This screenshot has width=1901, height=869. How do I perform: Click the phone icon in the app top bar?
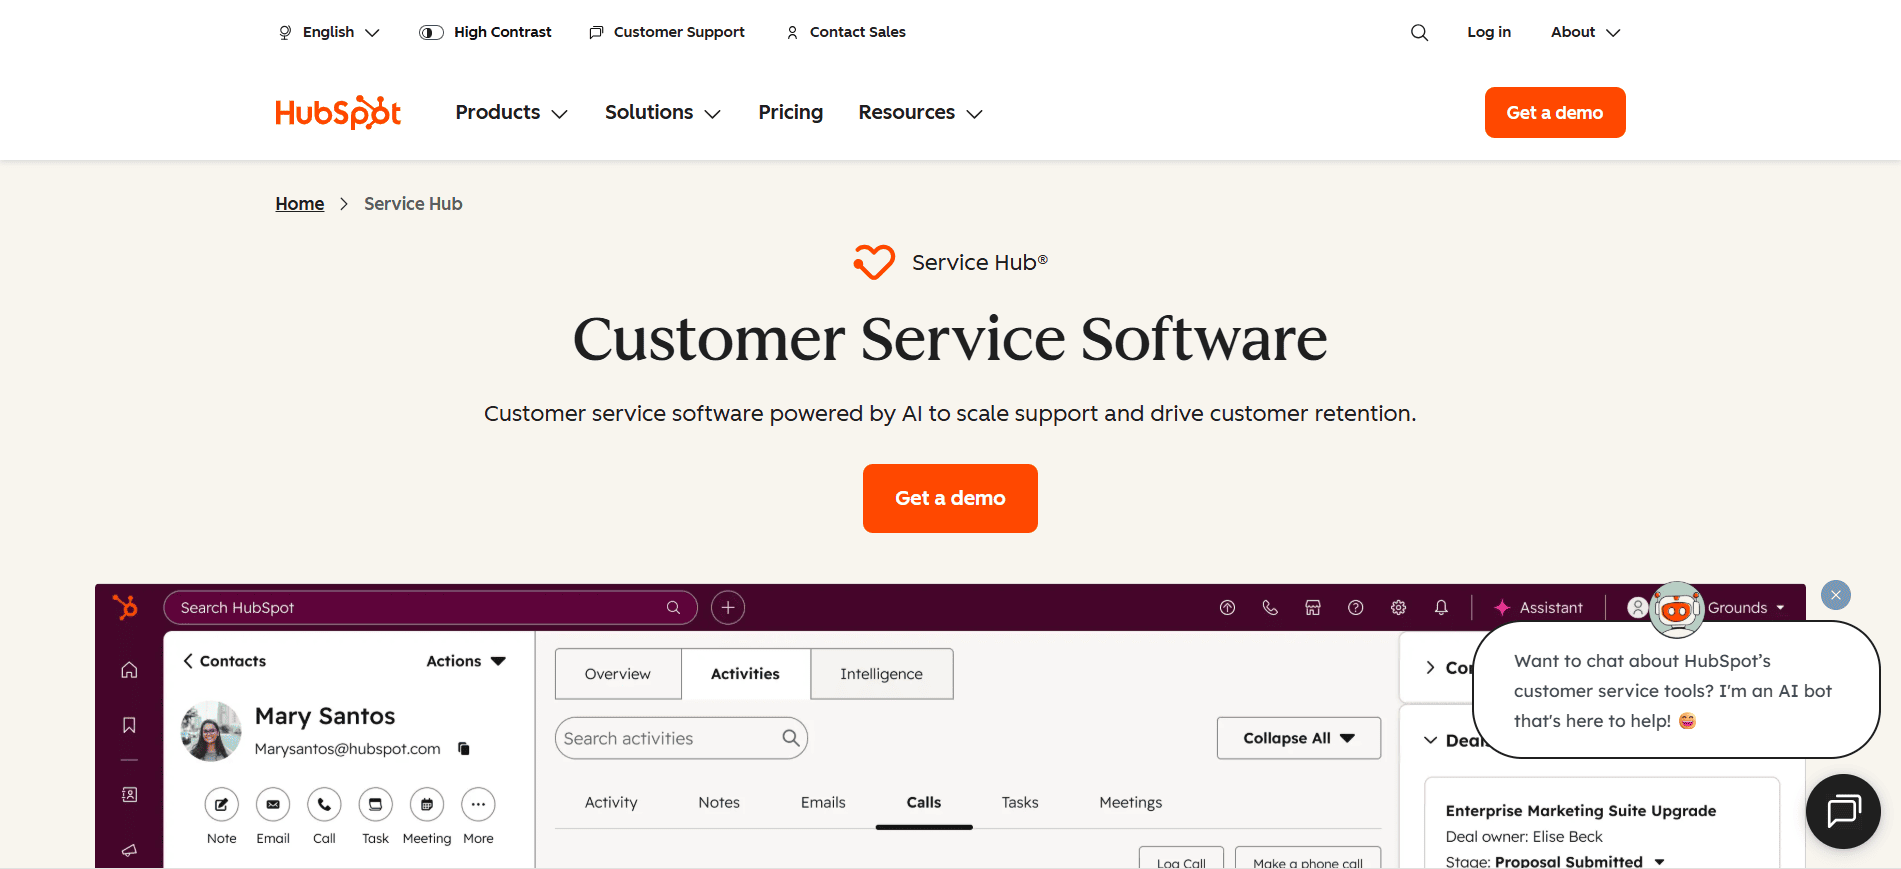click(1270, 607)
